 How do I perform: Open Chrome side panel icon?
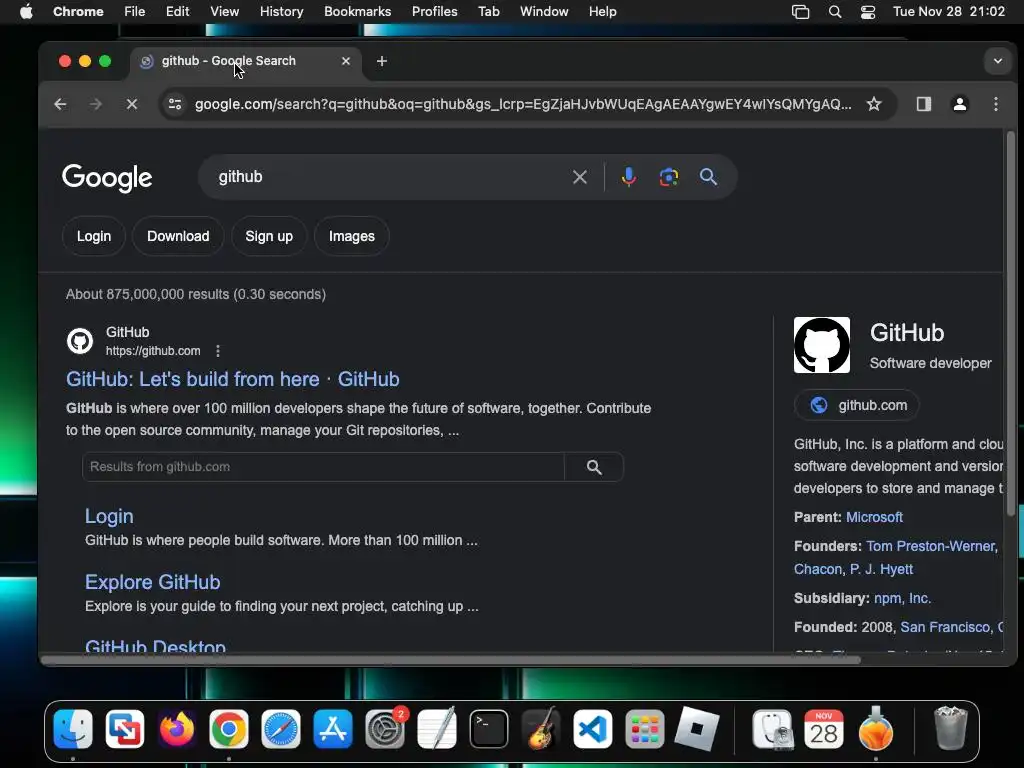point(923,104)
